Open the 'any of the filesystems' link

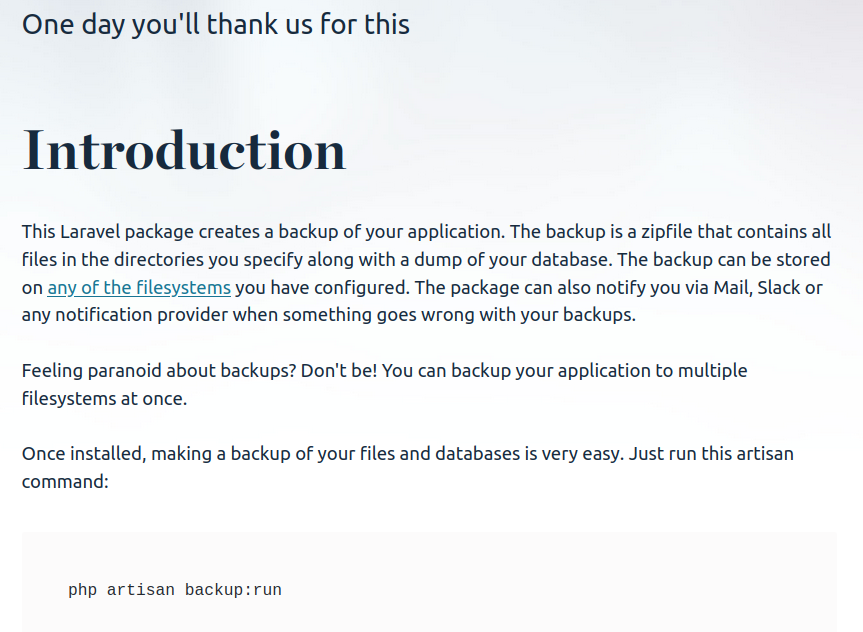tap(139, 287)
